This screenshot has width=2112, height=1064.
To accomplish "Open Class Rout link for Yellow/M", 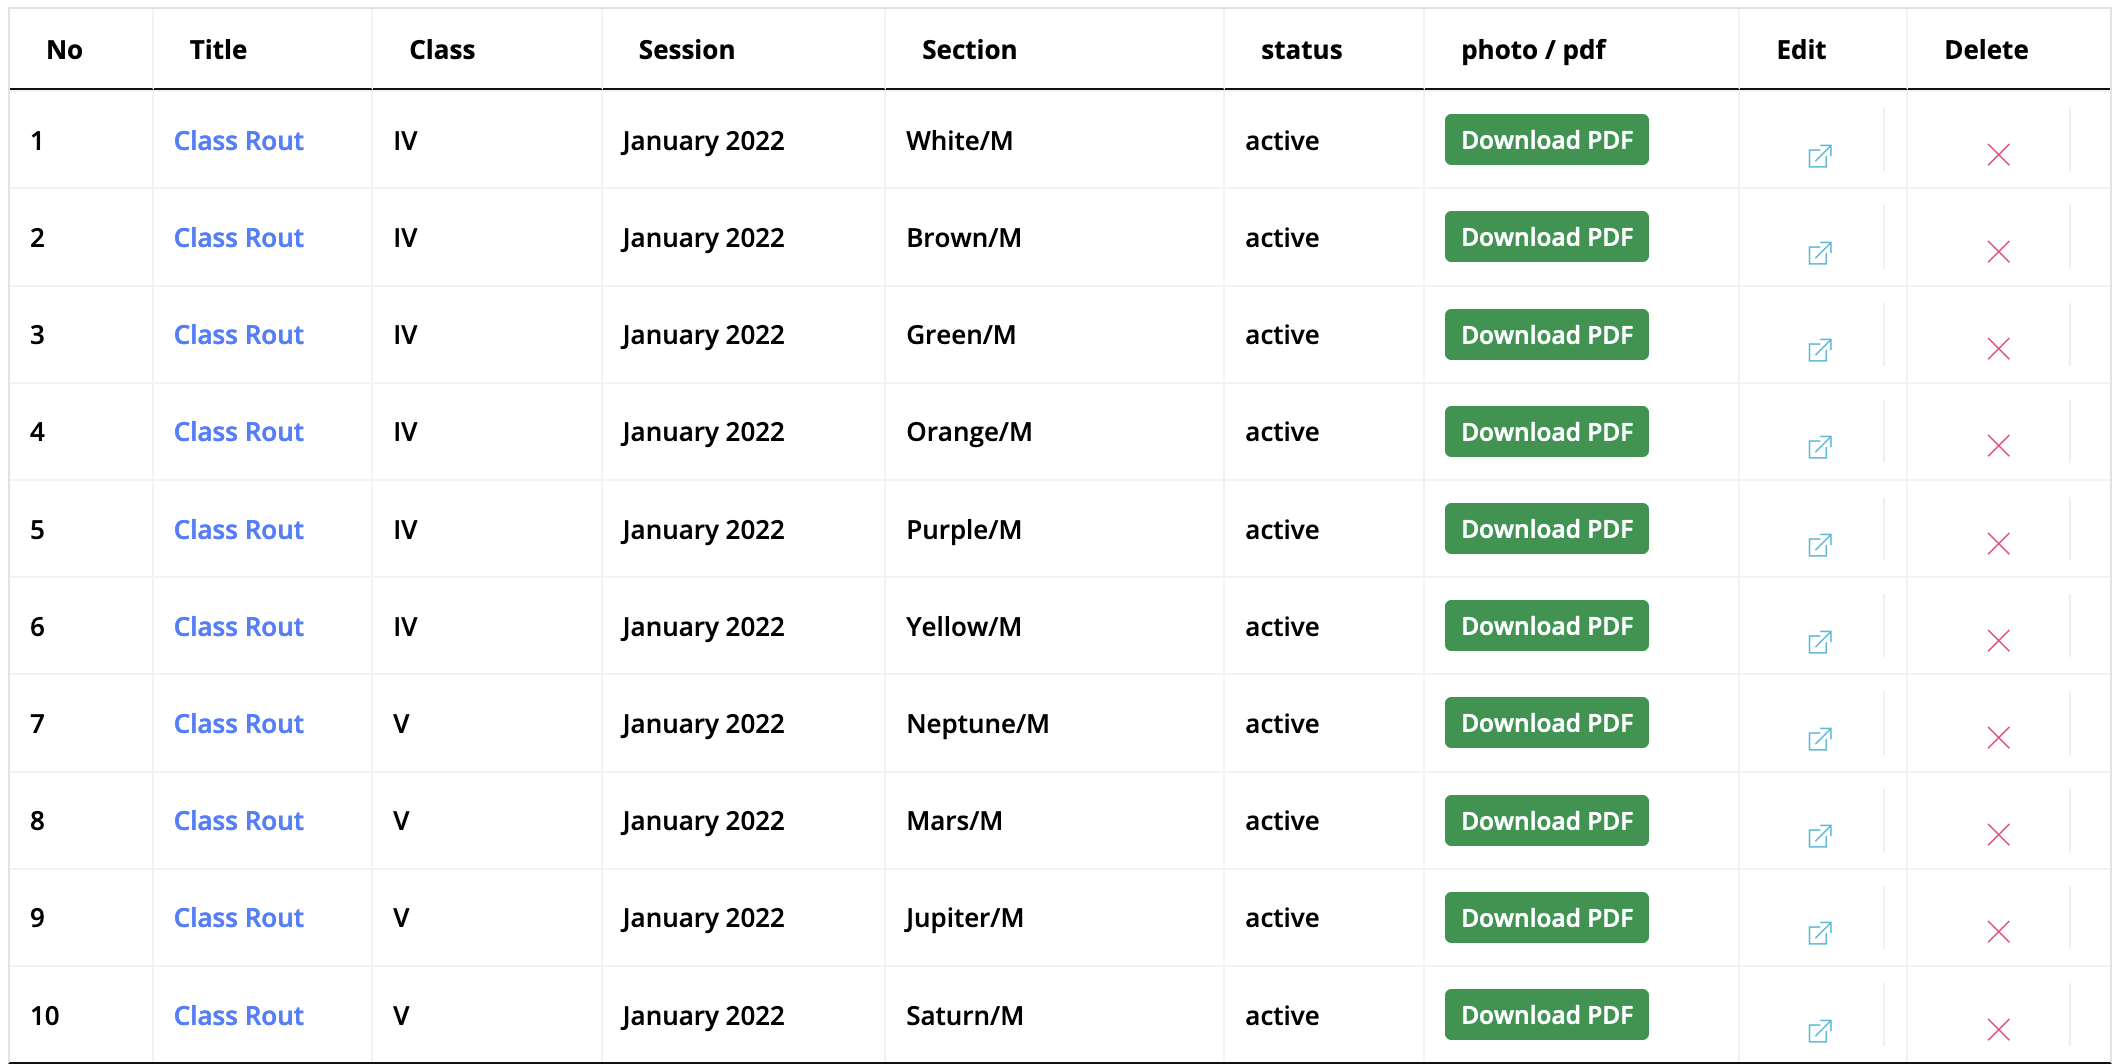I will [x=238, y=627].
